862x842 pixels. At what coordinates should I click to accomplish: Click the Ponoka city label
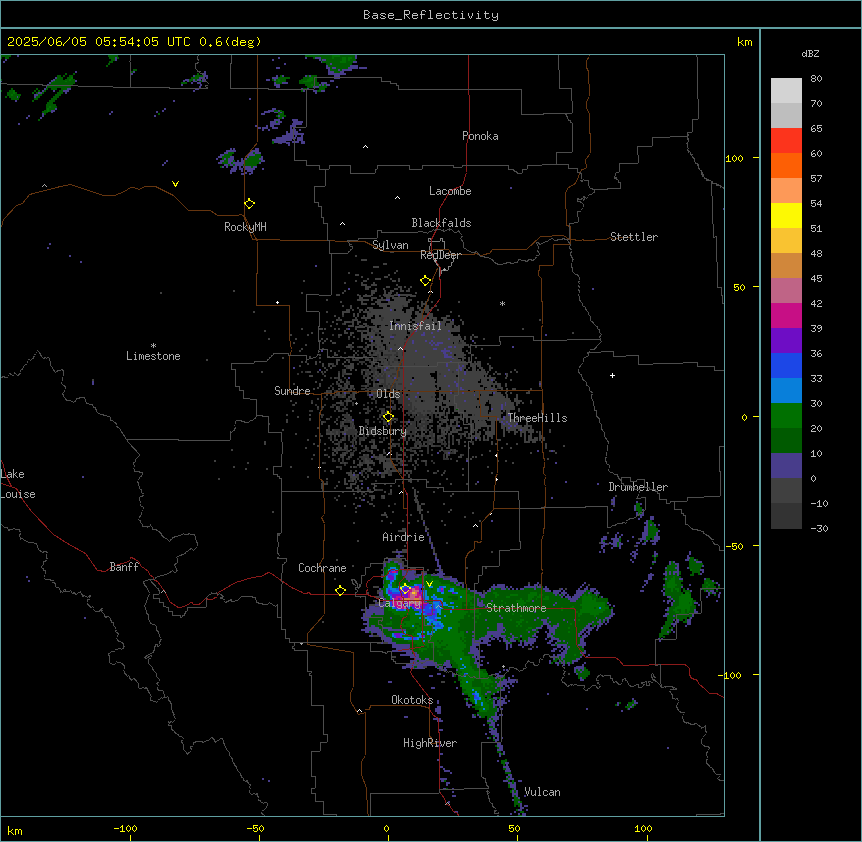(480, 136)
